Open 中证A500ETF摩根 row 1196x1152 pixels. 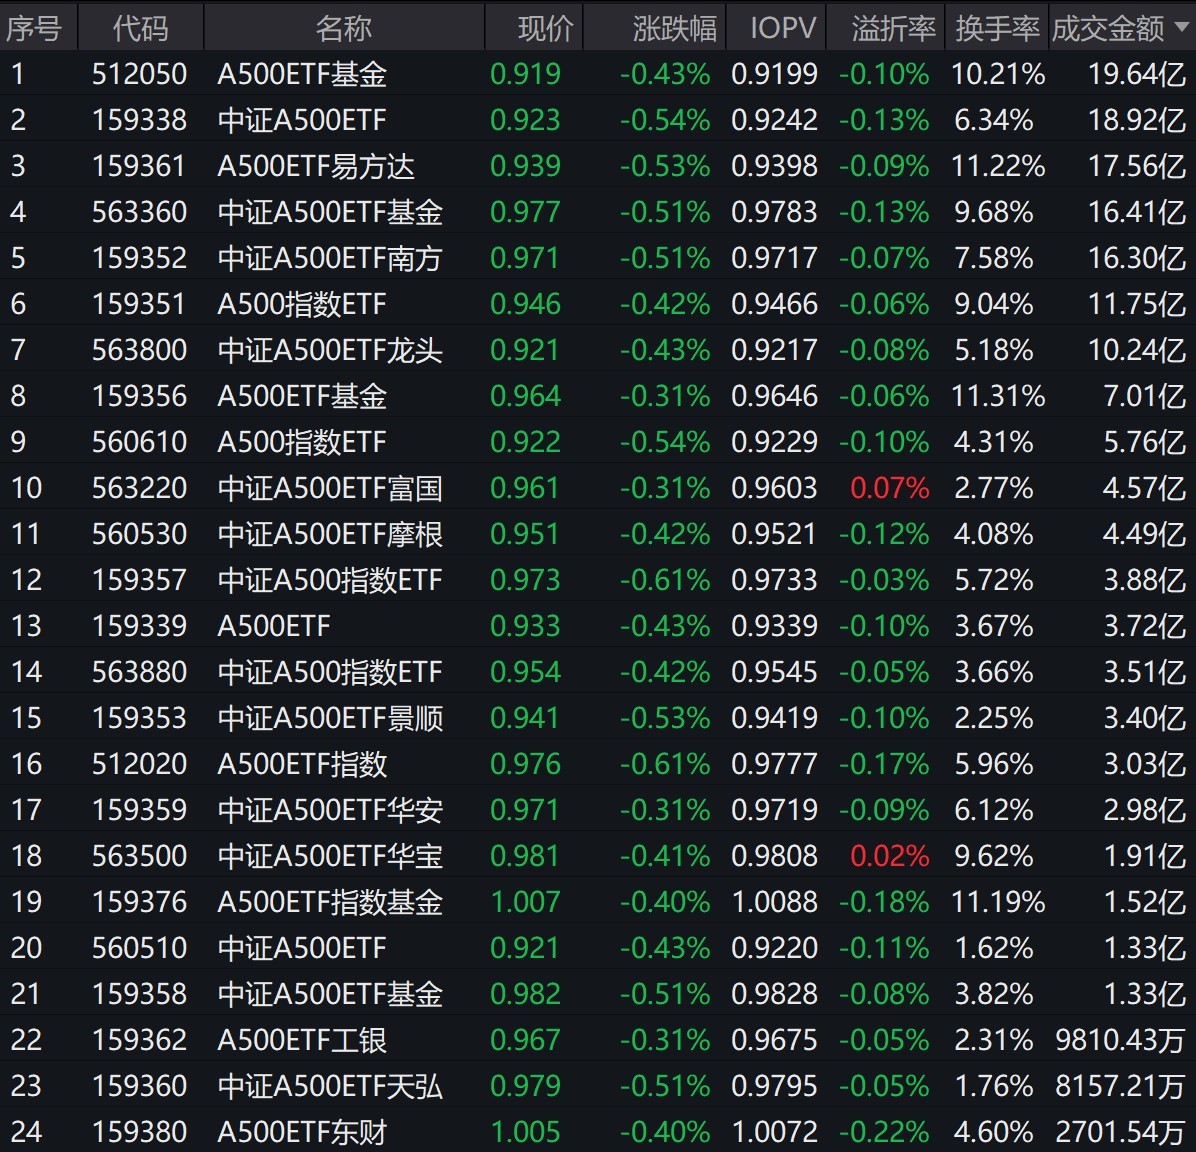coord(598,533)
